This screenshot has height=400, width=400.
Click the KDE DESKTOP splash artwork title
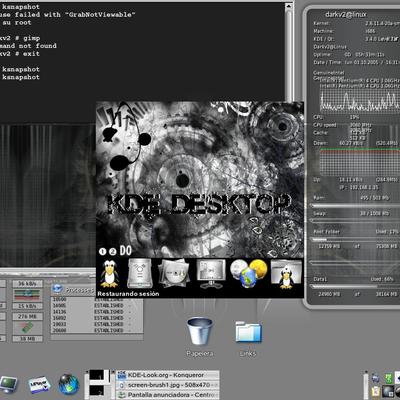point(199,204)
